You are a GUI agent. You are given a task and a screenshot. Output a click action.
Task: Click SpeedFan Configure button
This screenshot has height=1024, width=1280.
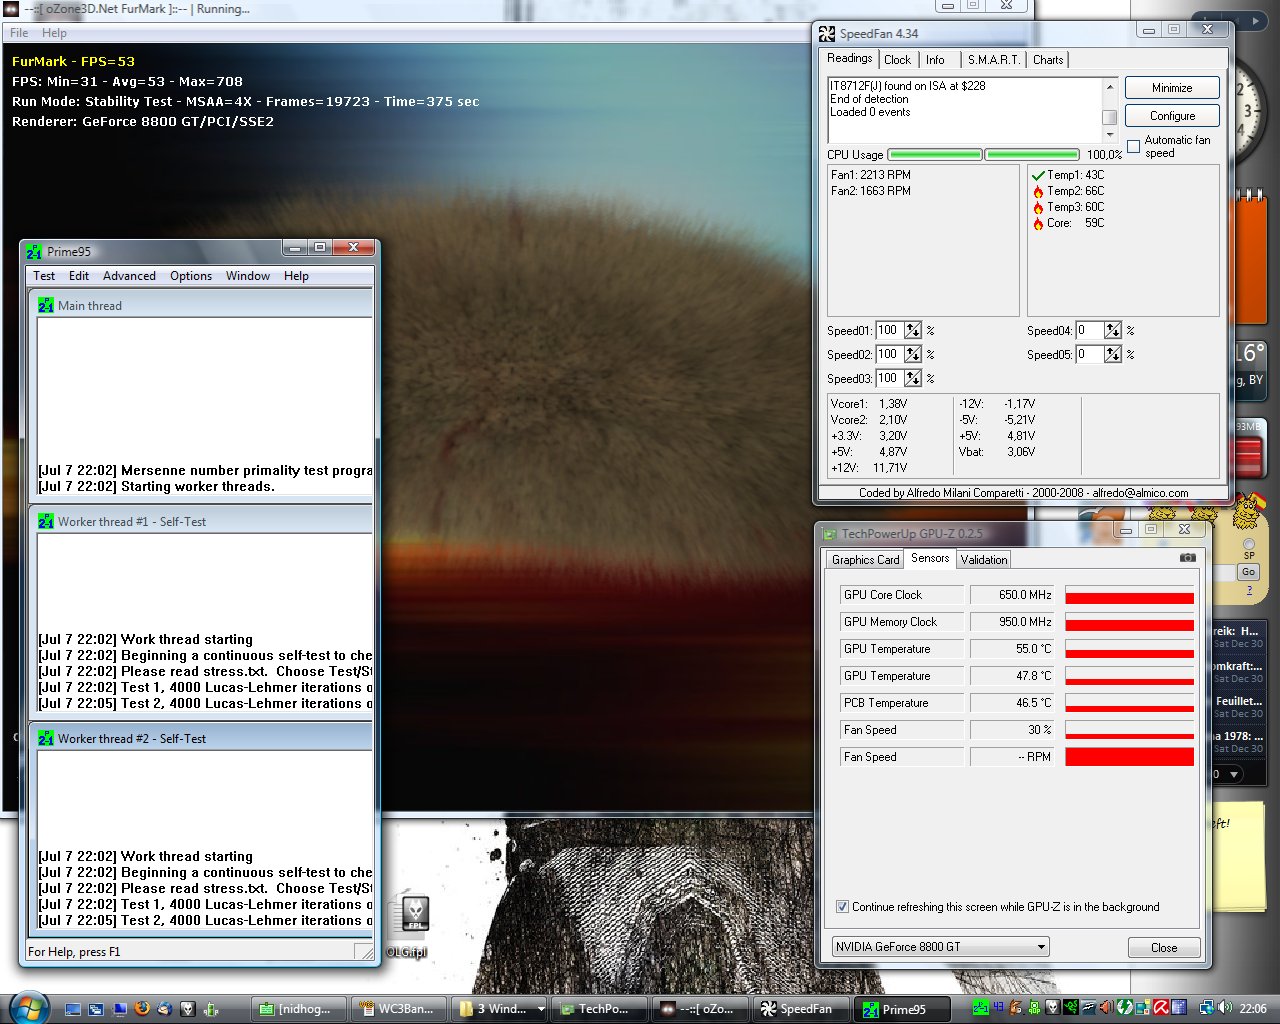(1172, 116)
